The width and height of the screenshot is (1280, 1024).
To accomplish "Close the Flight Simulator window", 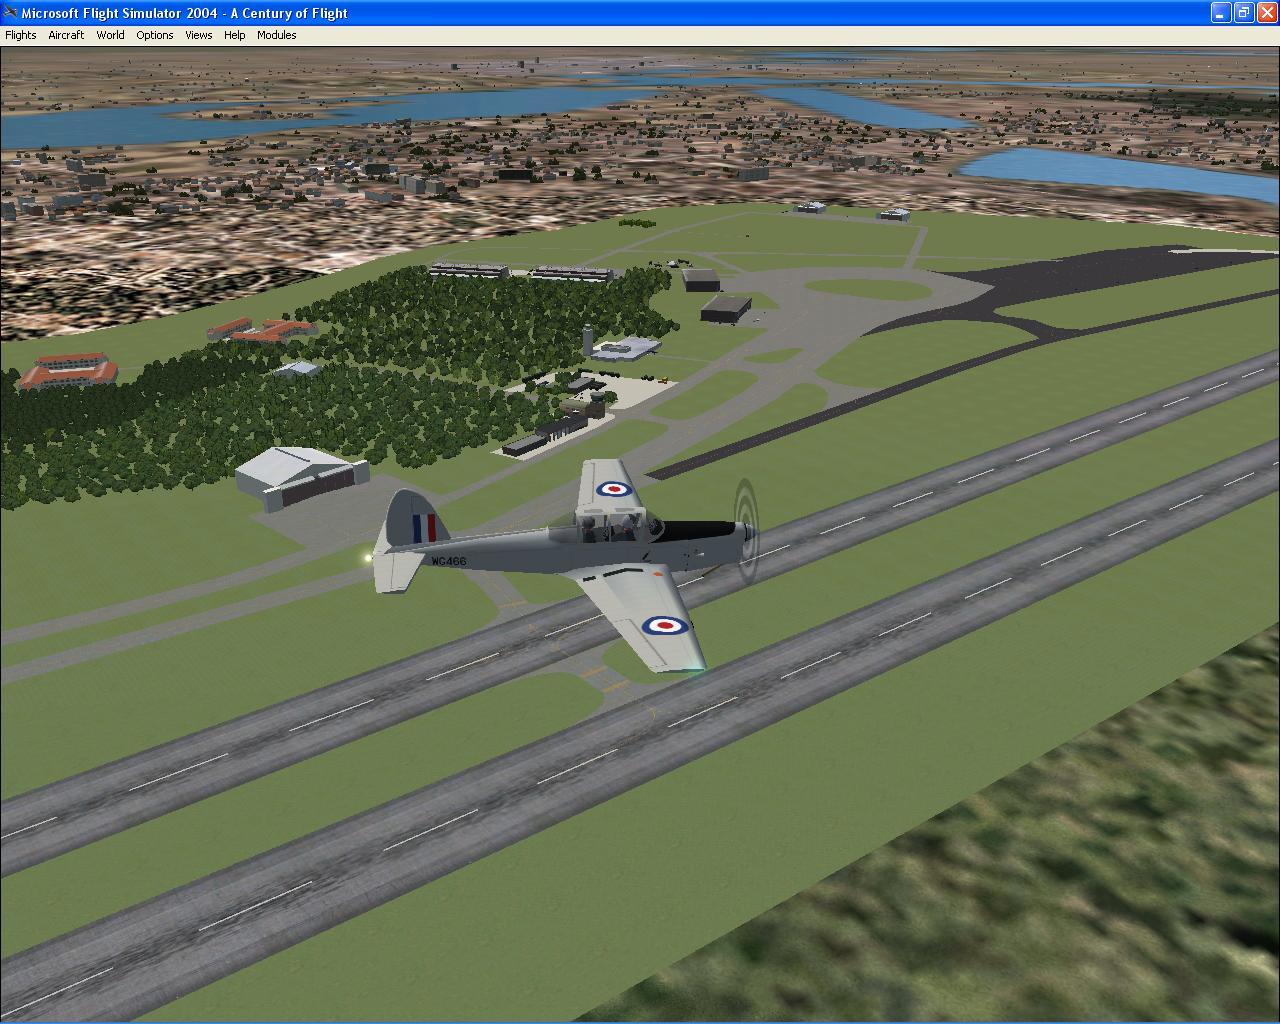I will [x=1266, y=13].
